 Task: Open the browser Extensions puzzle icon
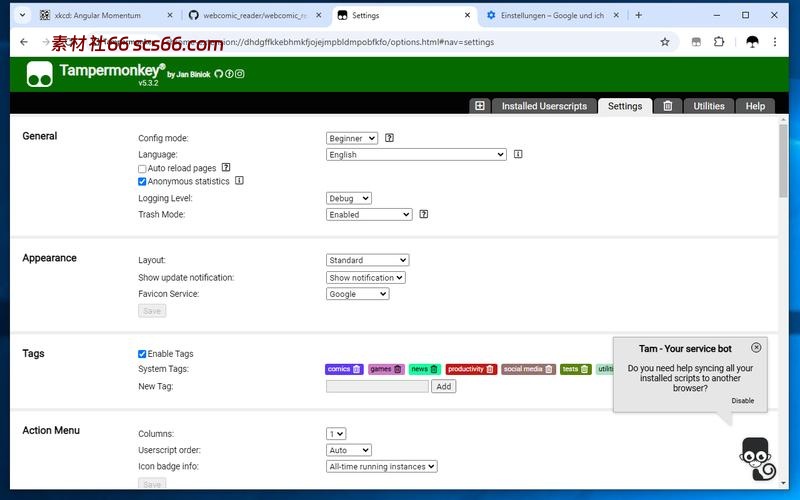[719, 42]
